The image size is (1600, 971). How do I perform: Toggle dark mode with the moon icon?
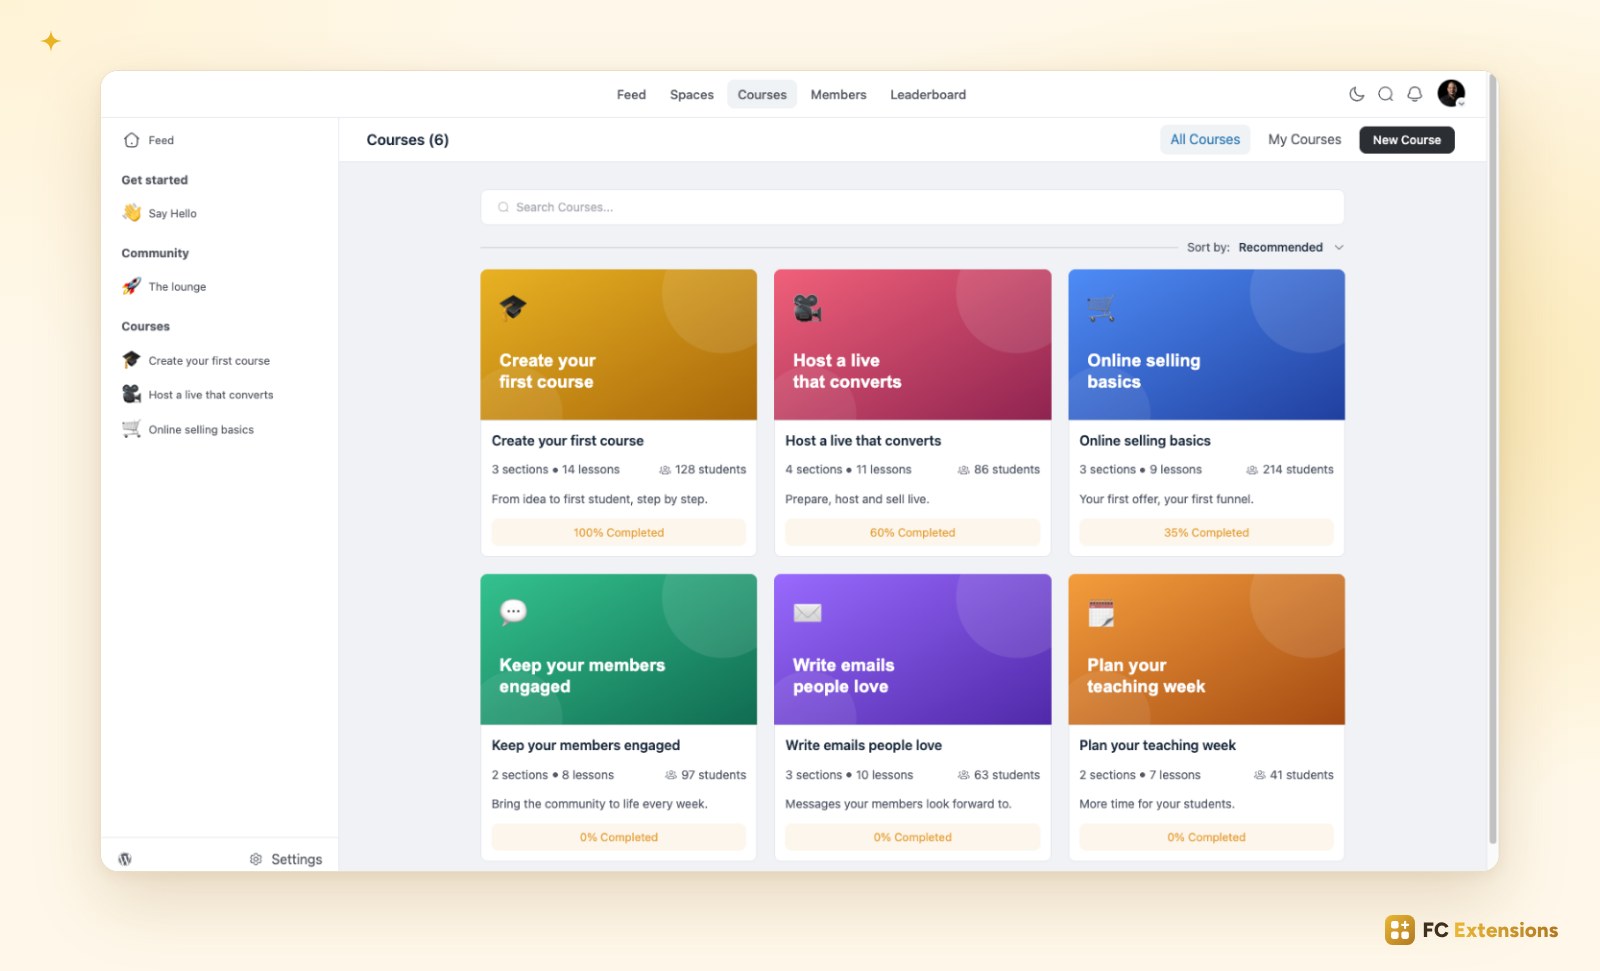point(1356,94)
